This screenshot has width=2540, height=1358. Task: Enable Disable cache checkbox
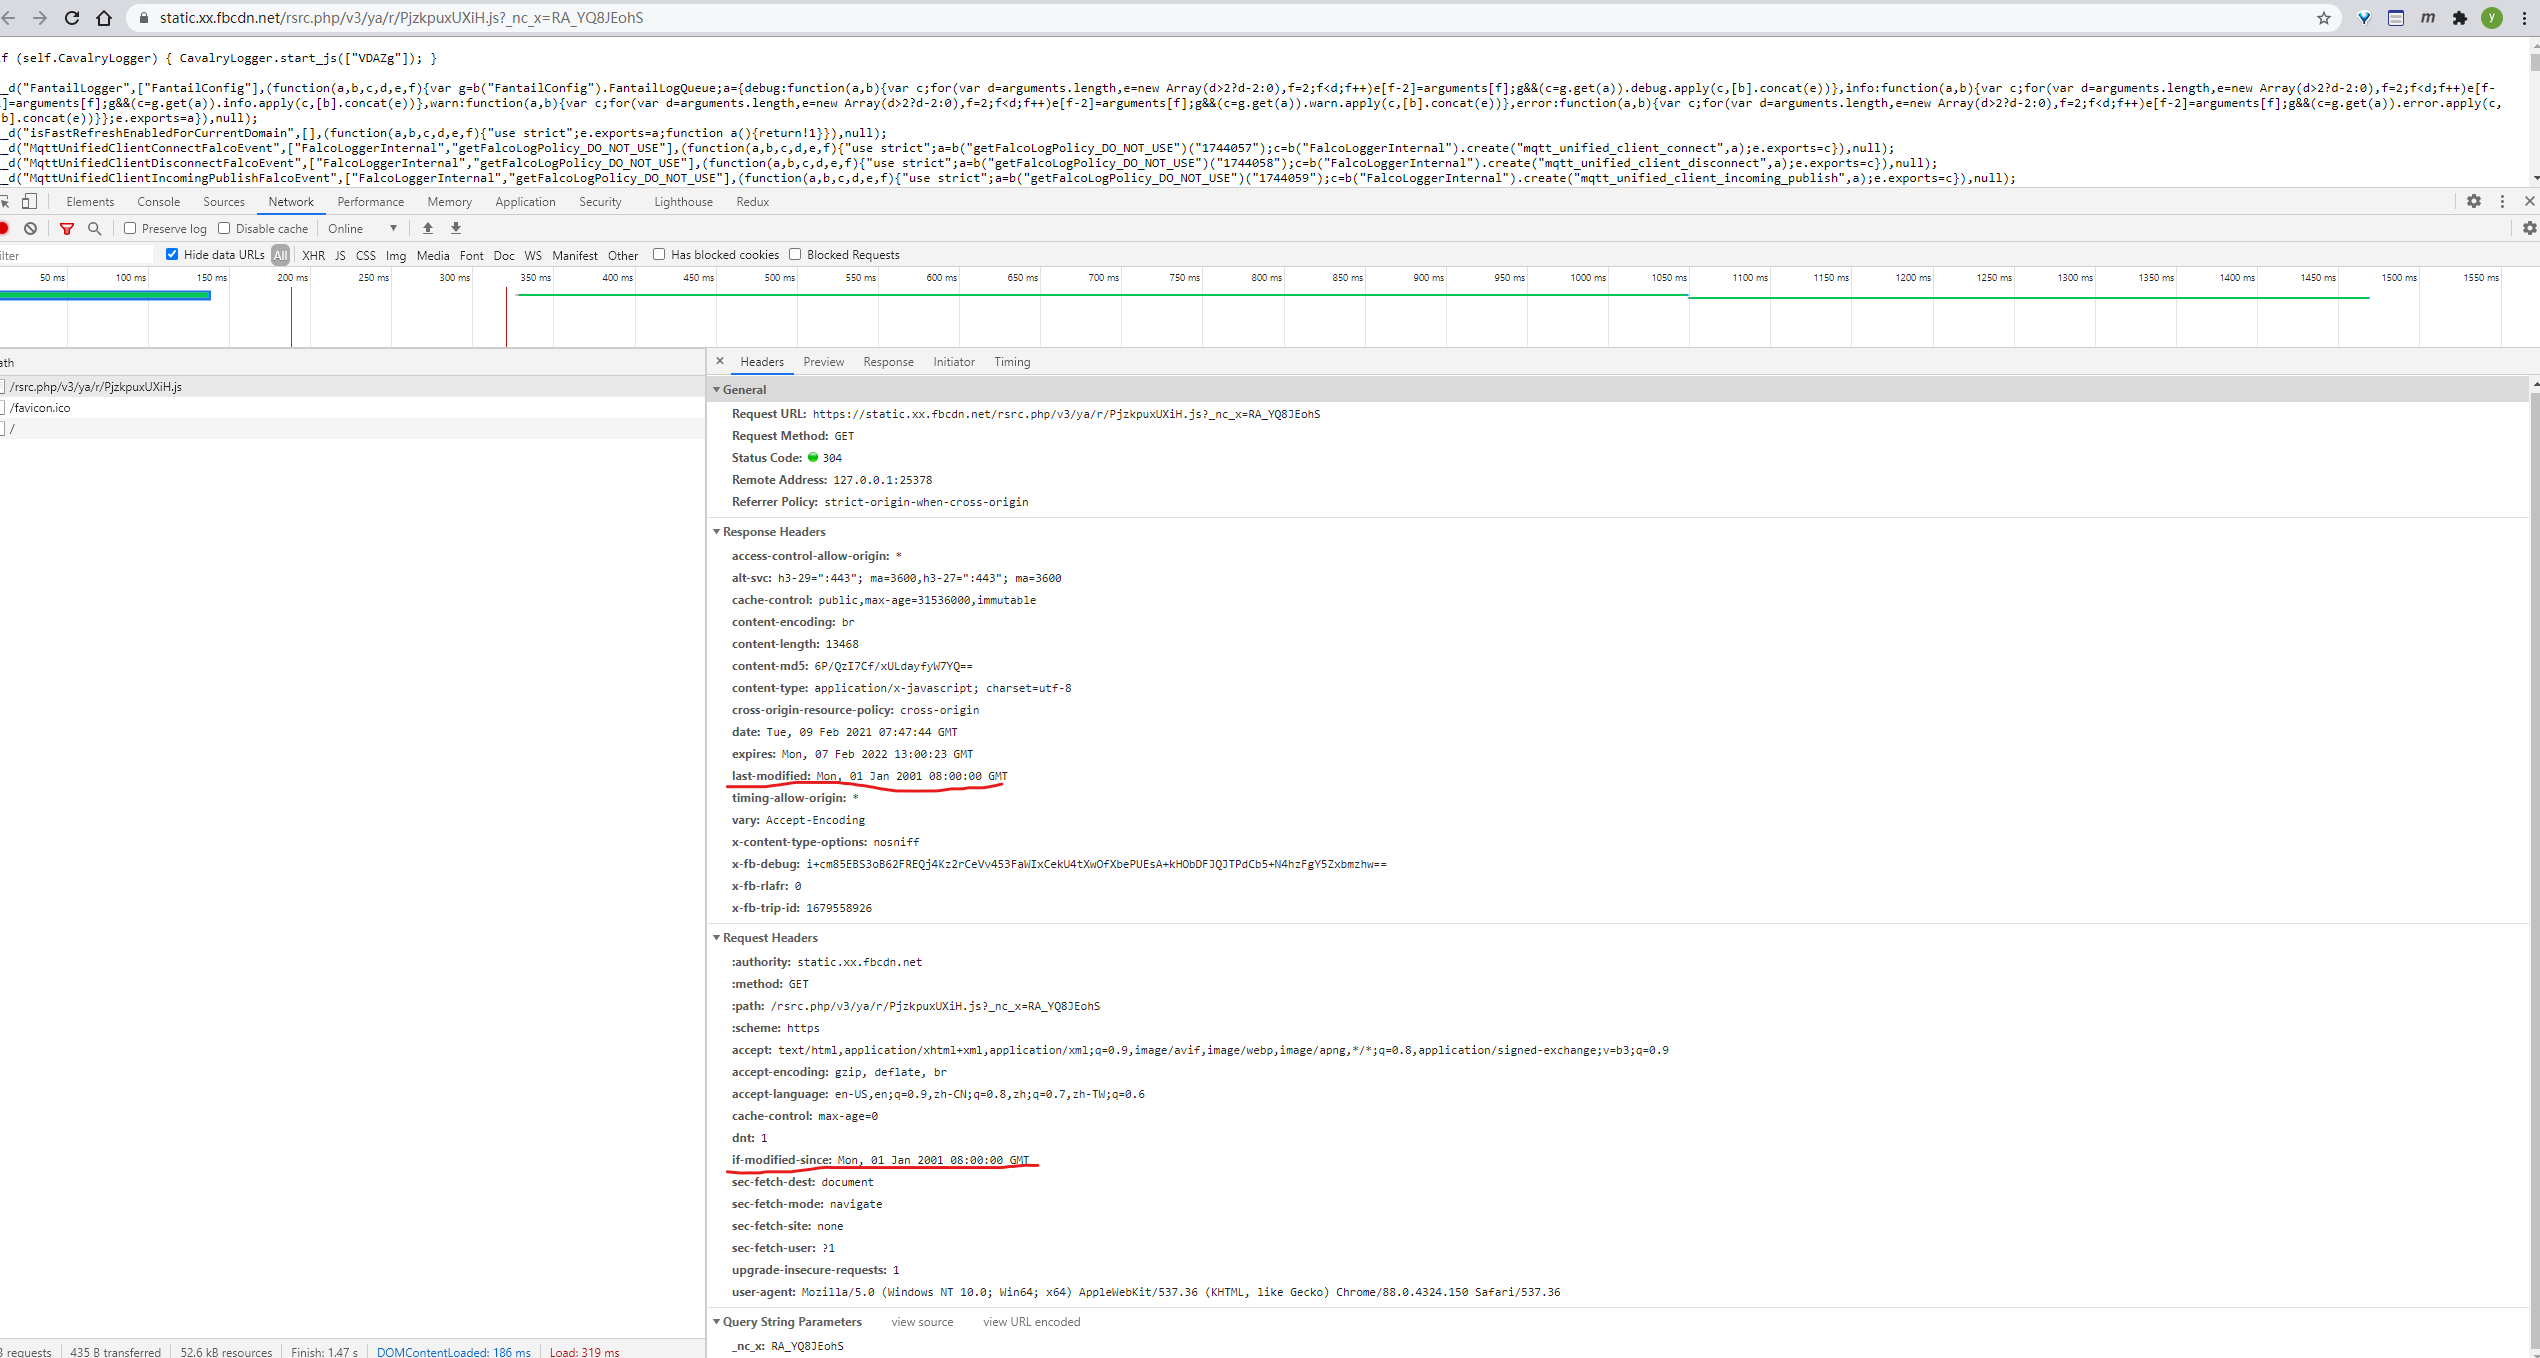(x=224, y=229)
